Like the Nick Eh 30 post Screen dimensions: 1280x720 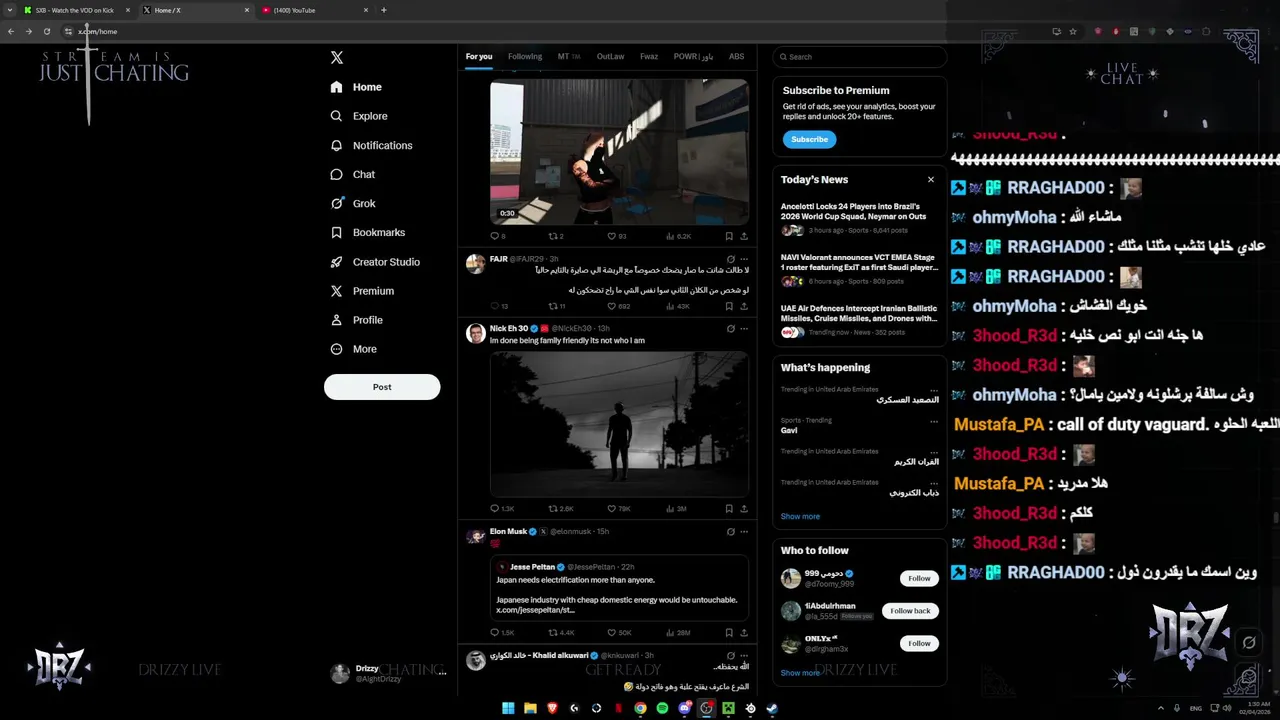[613, 509]
